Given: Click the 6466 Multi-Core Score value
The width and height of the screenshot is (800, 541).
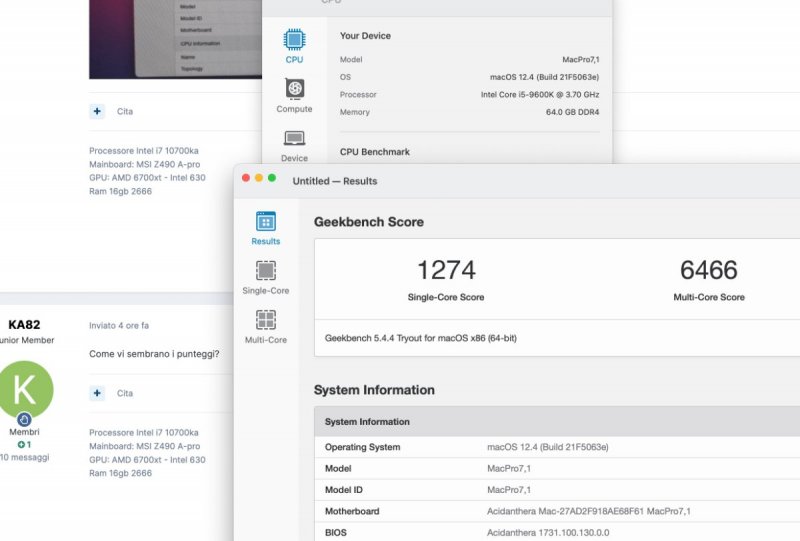Looking at the screenshot, I should click(709, 269).
